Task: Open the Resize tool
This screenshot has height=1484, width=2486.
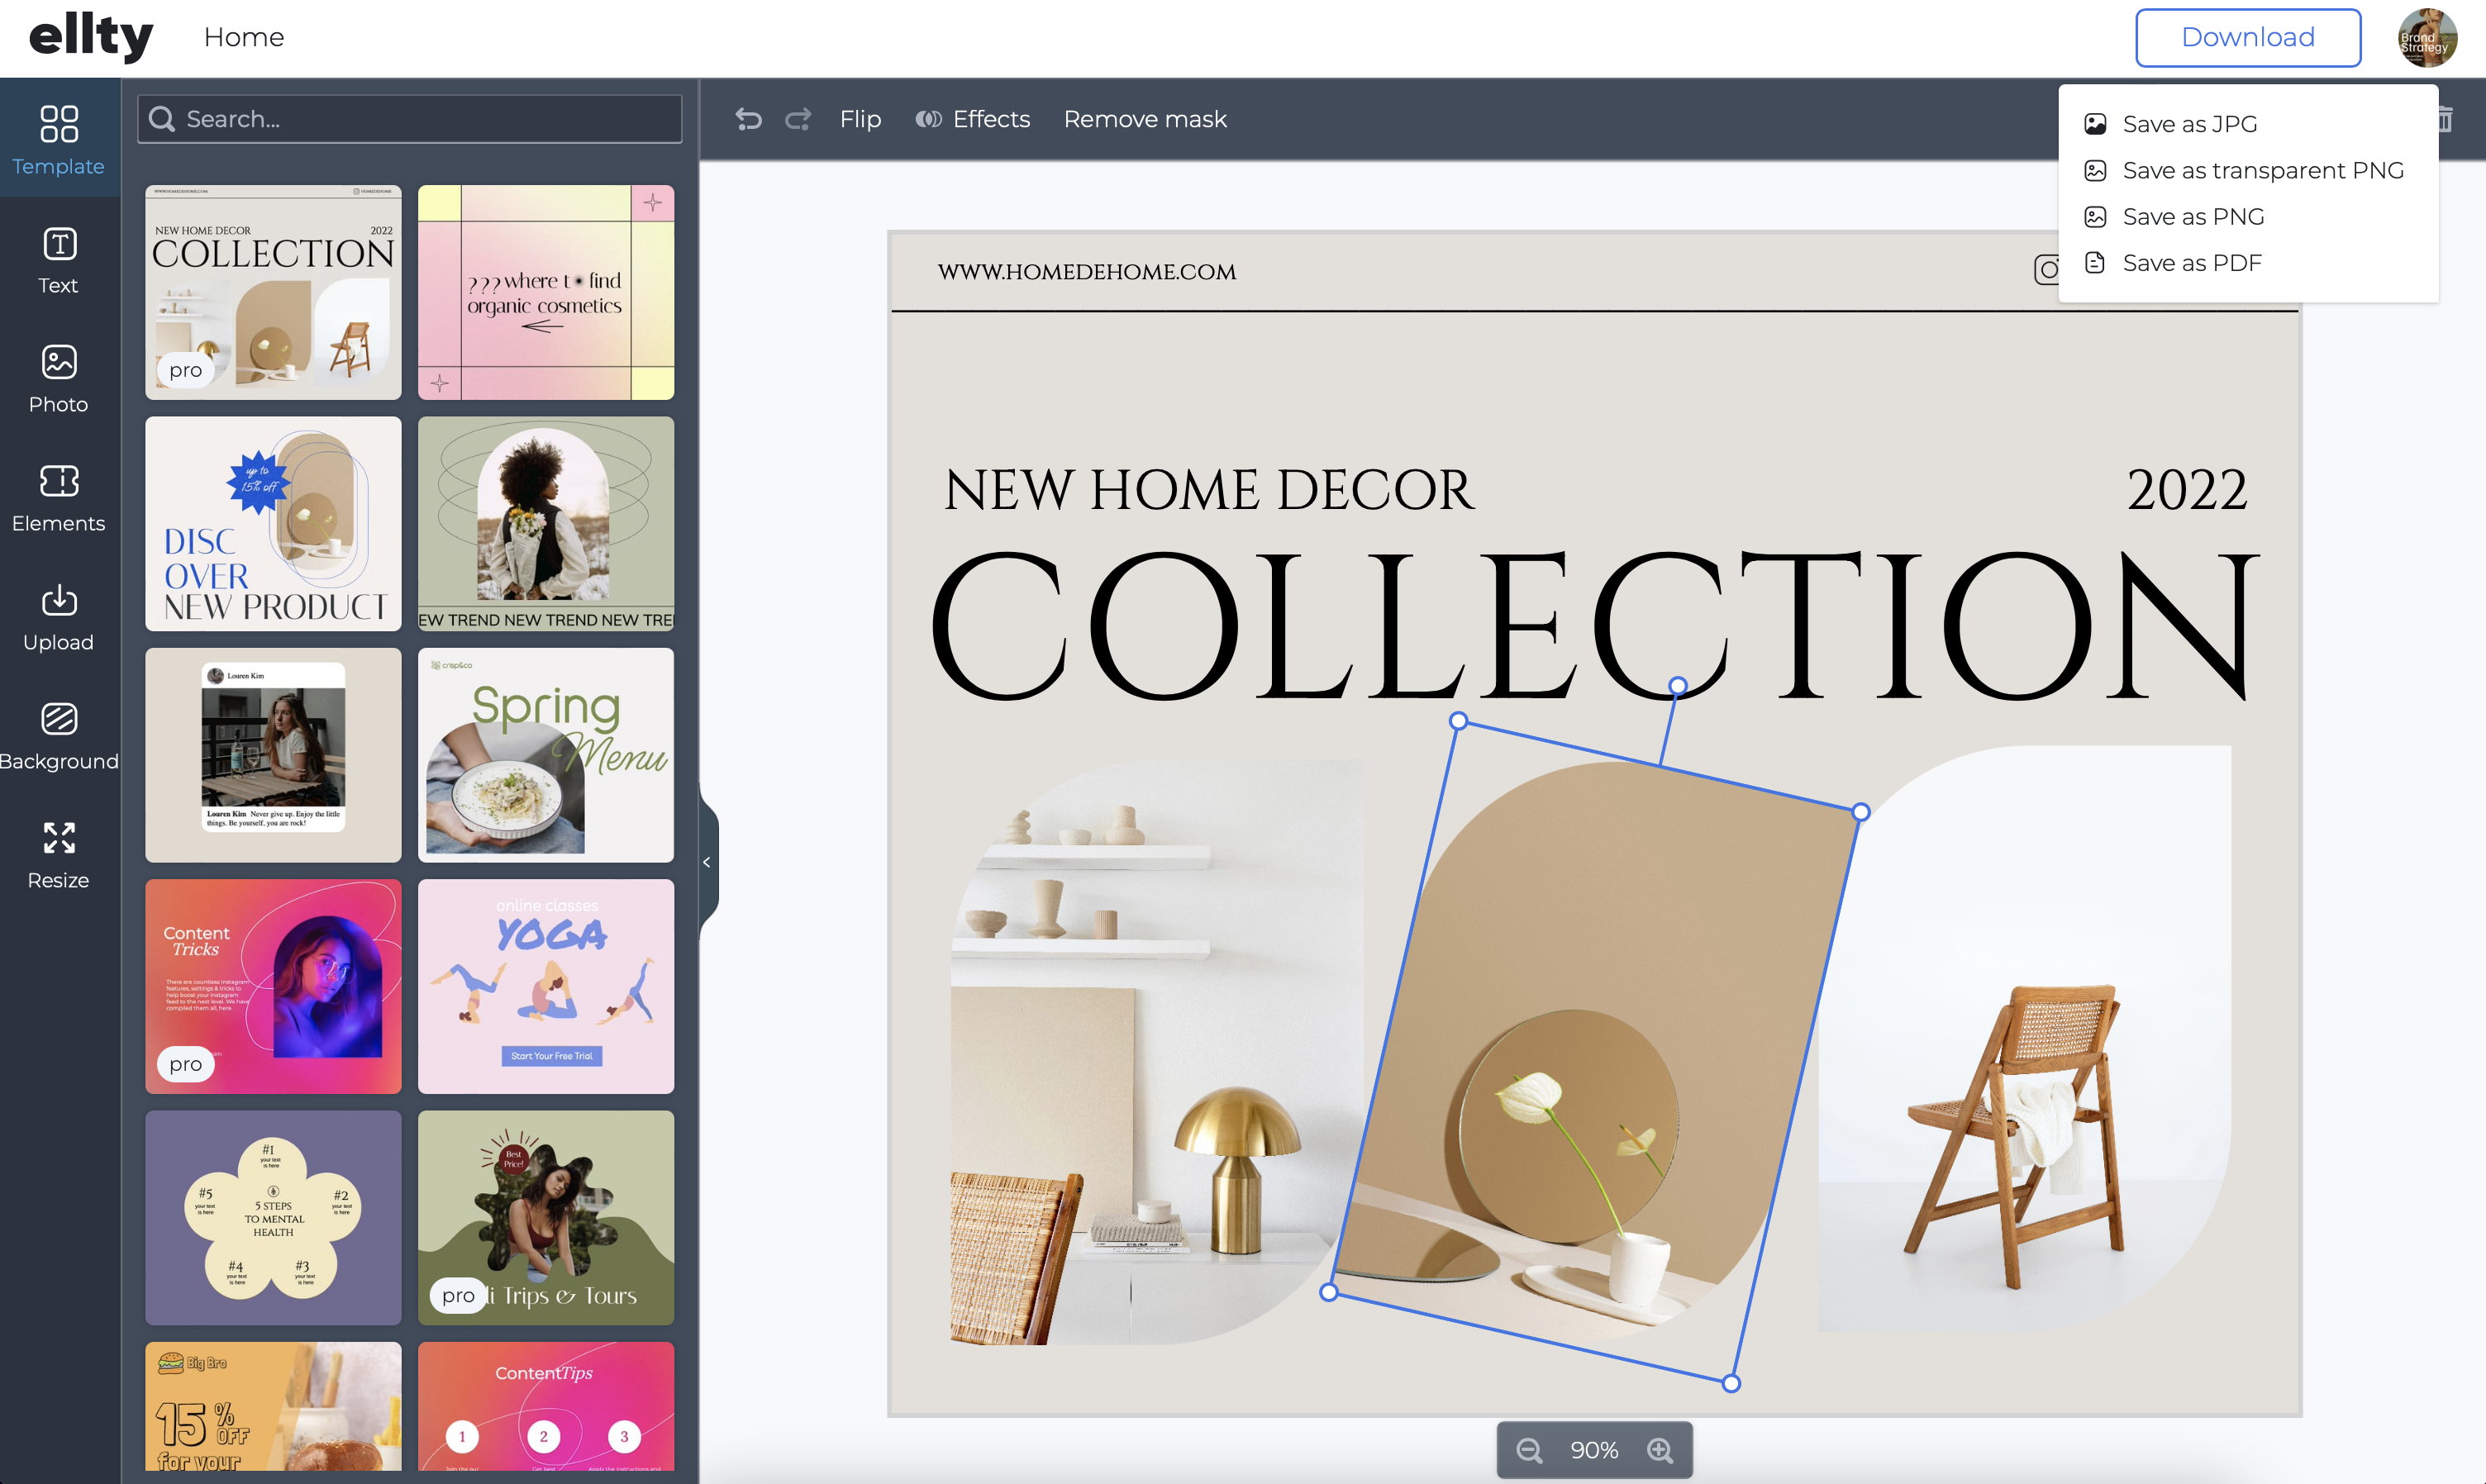Action: click(x=59, y=855)
